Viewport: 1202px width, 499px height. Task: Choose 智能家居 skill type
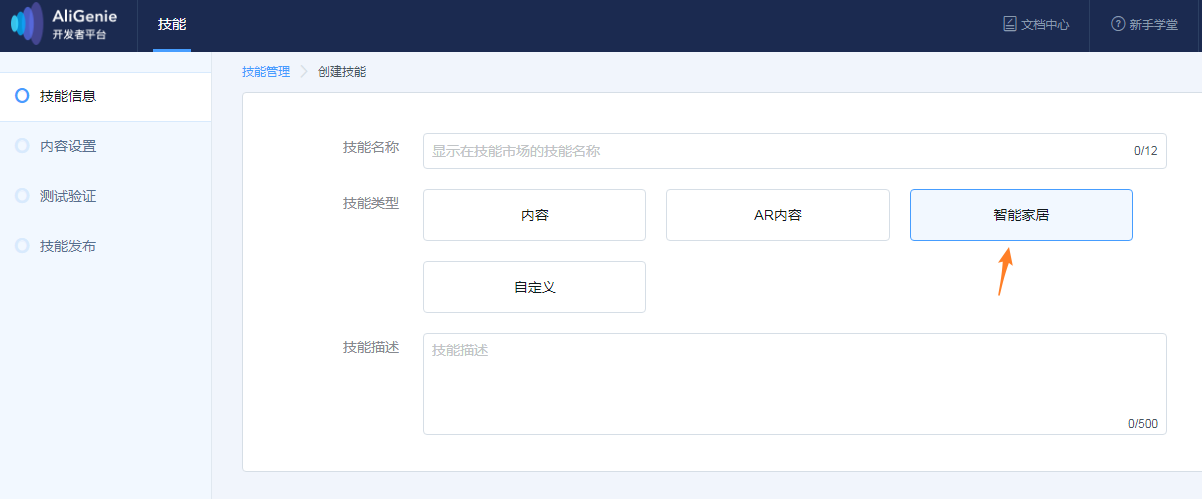coord(1021,215)
